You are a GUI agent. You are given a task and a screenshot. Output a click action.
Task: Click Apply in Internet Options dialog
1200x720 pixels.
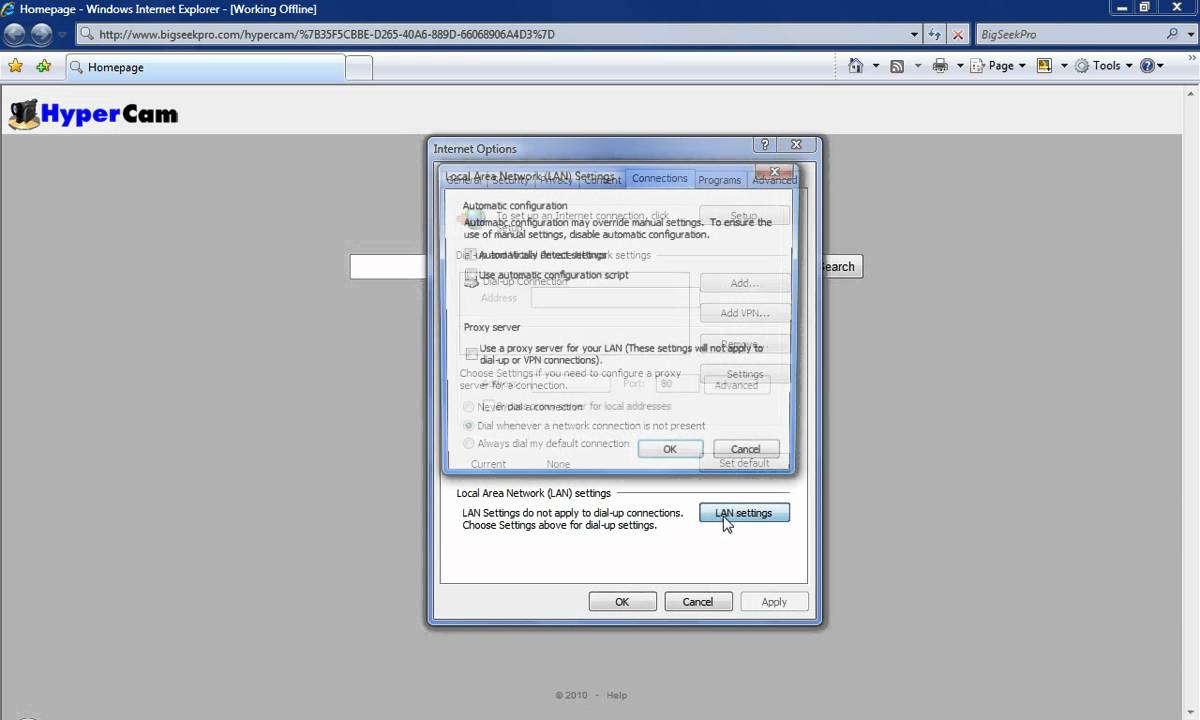pyautogui.click(x=774, y=602)
